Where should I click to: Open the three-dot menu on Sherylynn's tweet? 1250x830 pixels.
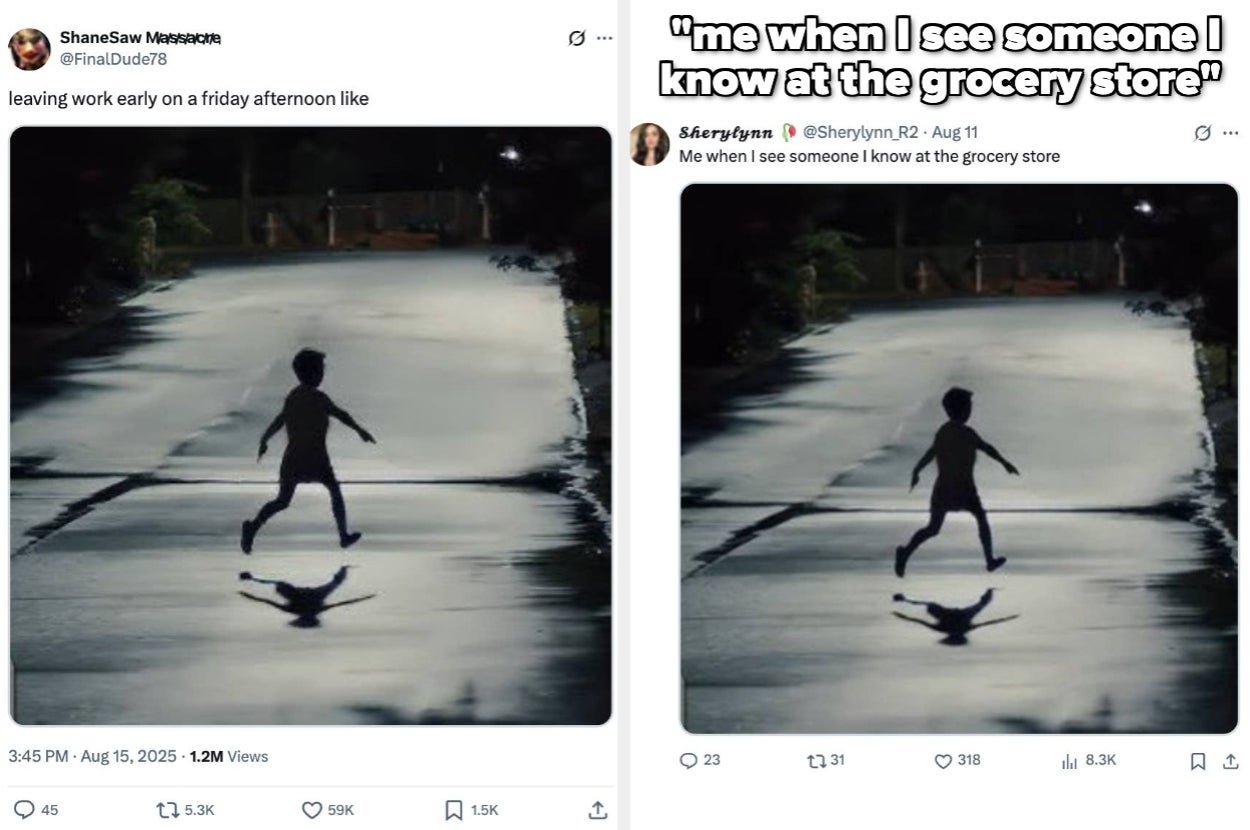point(1230,133)
